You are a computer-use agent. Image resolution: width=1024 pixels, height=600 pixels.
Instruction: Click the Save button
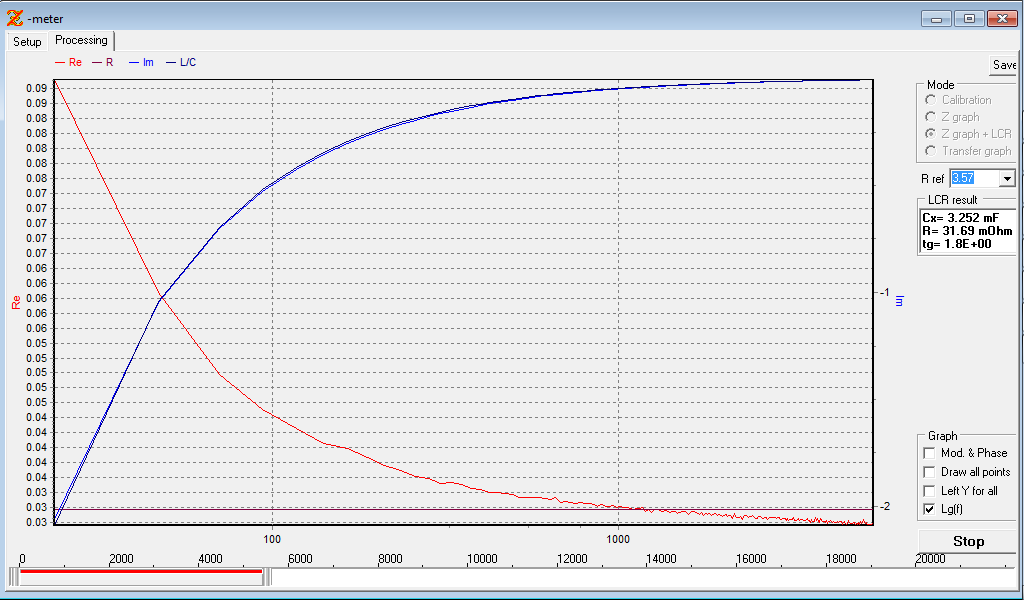[1004, 65]
